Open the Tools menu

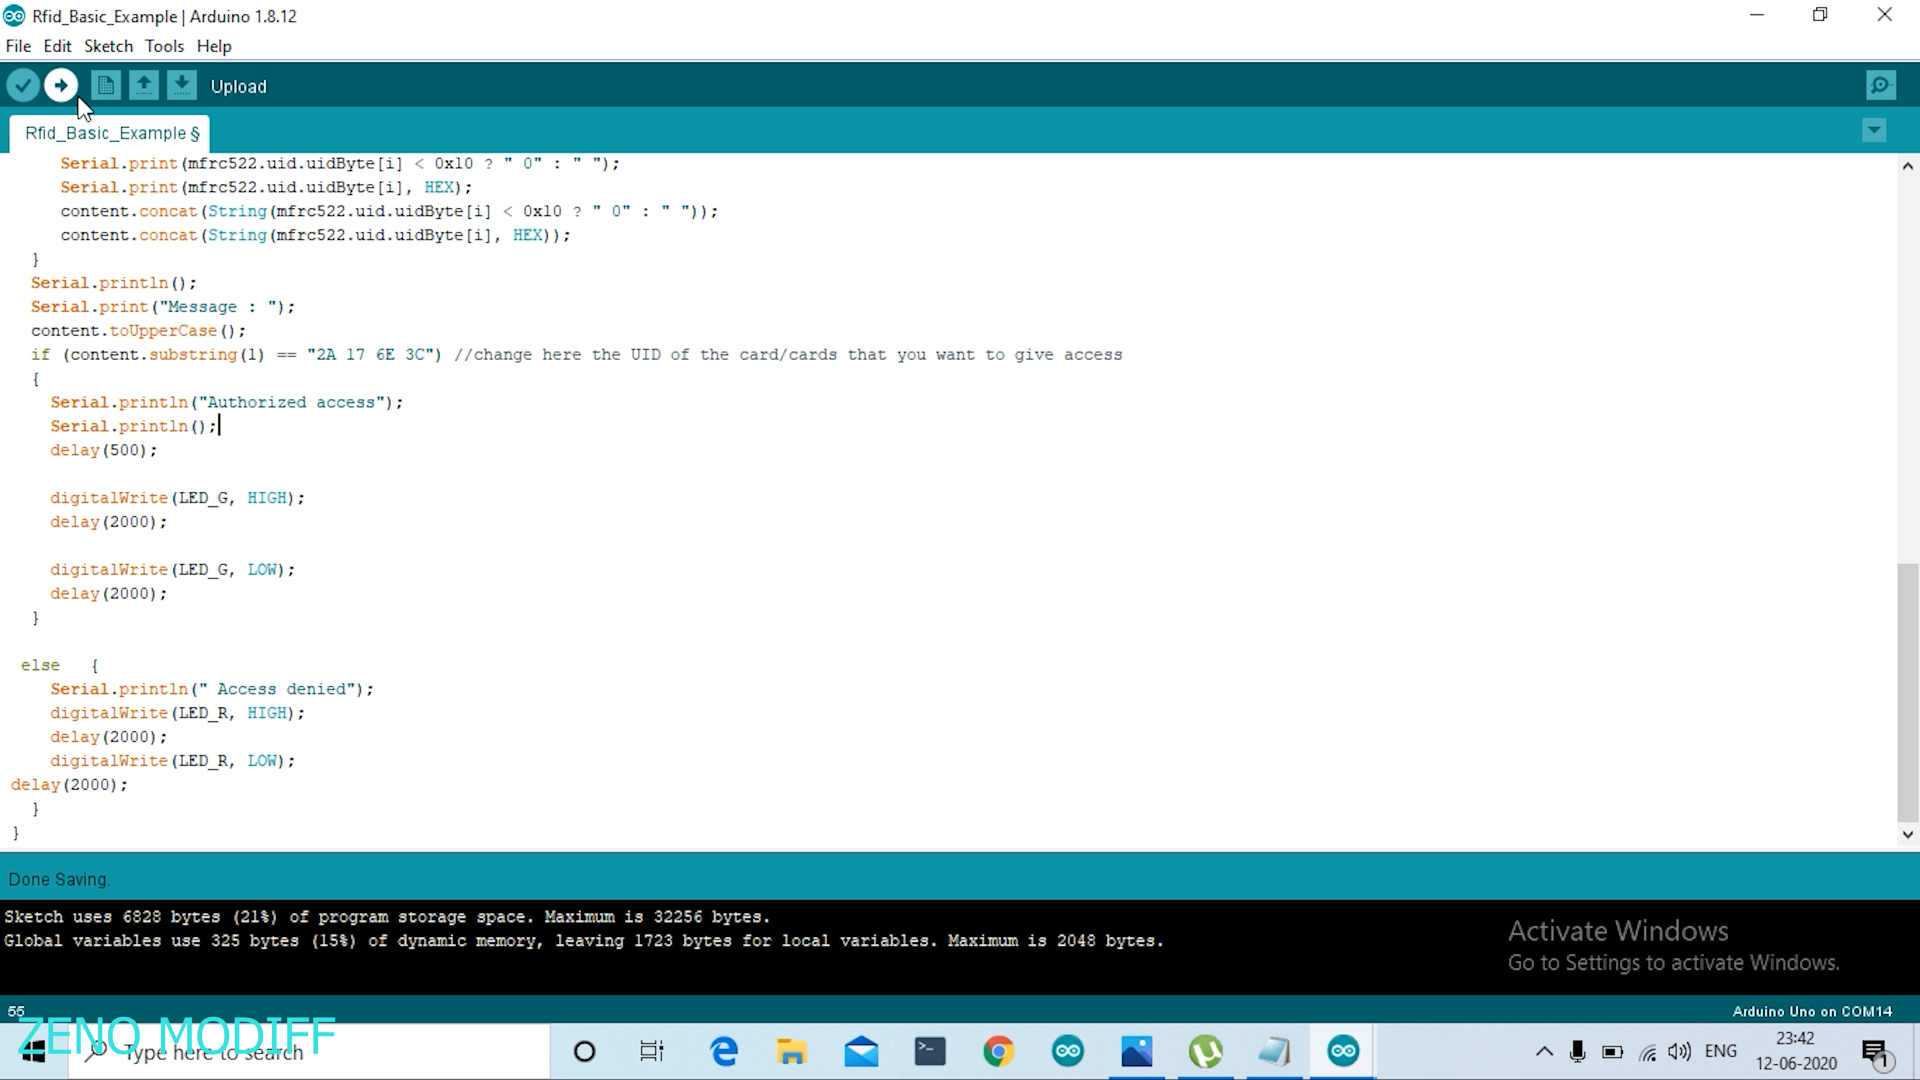click(x=164, y=46)
